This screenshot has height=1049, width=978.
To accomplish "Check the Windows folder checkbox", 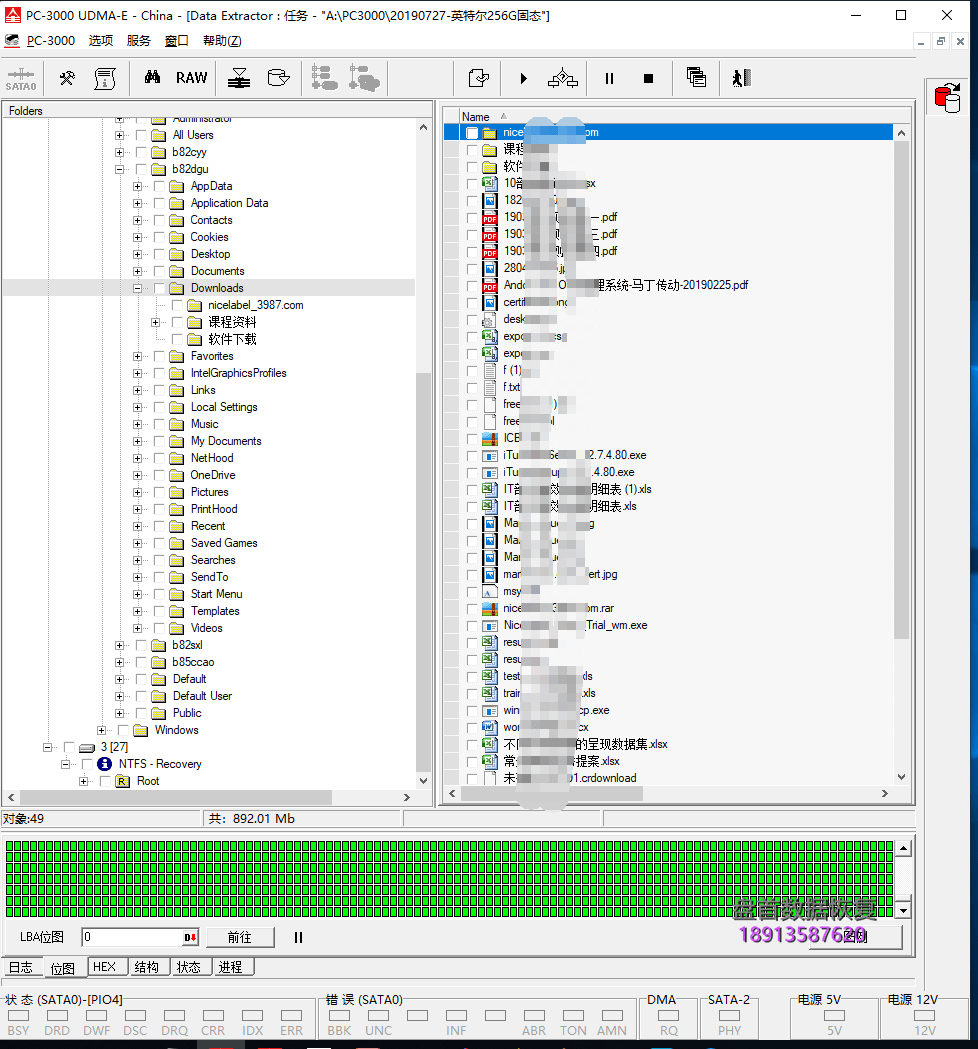I will click(x=123, y=730).
